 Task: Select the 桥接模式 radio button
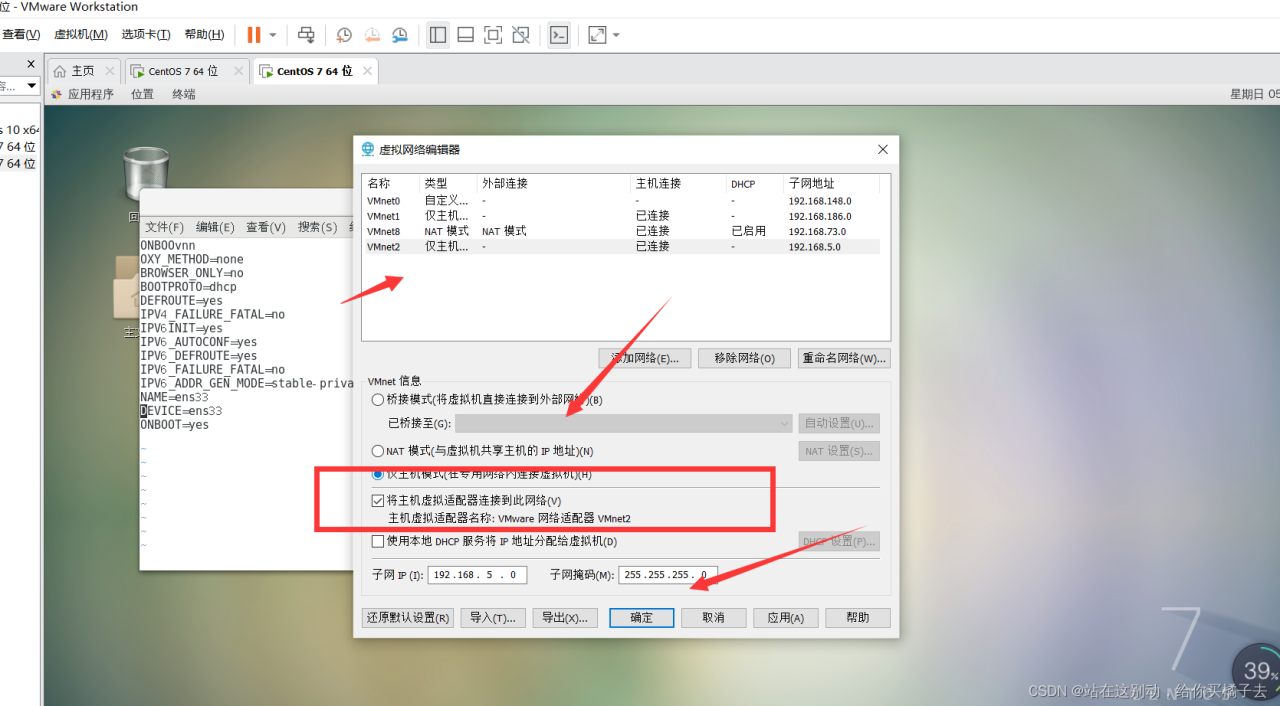378,400
